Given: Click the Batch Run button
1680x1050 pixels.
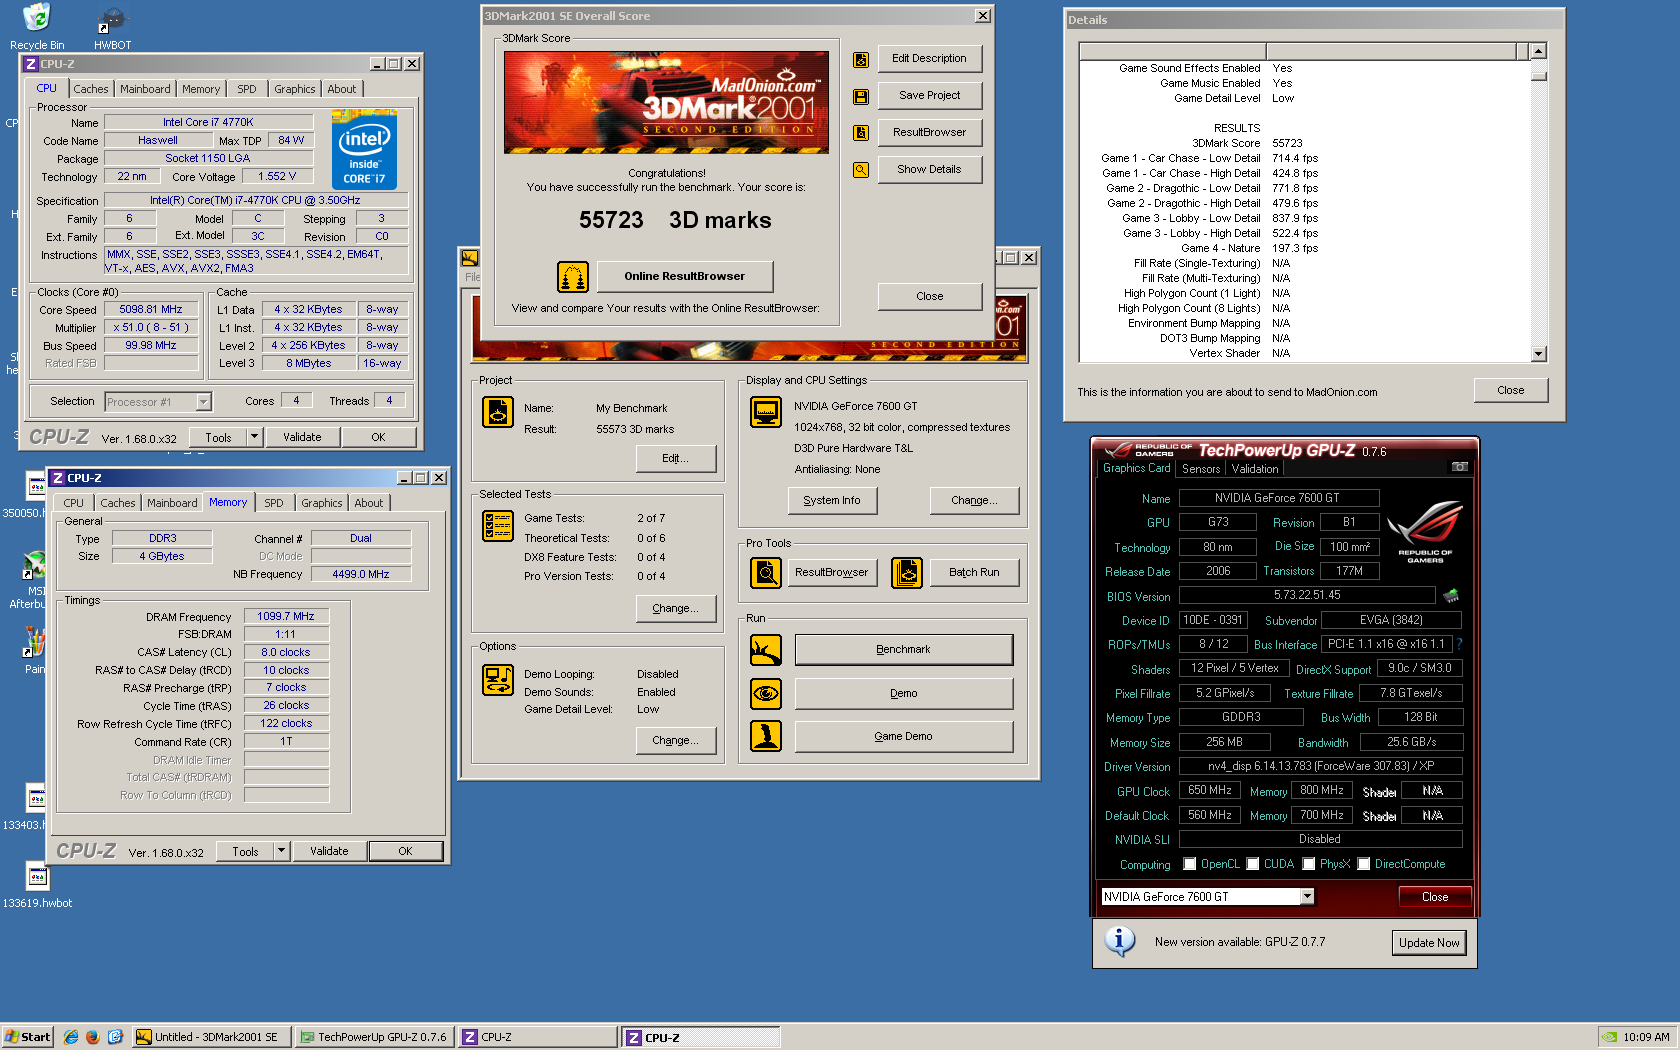Looking at the screenshot, I should (975, 572).
